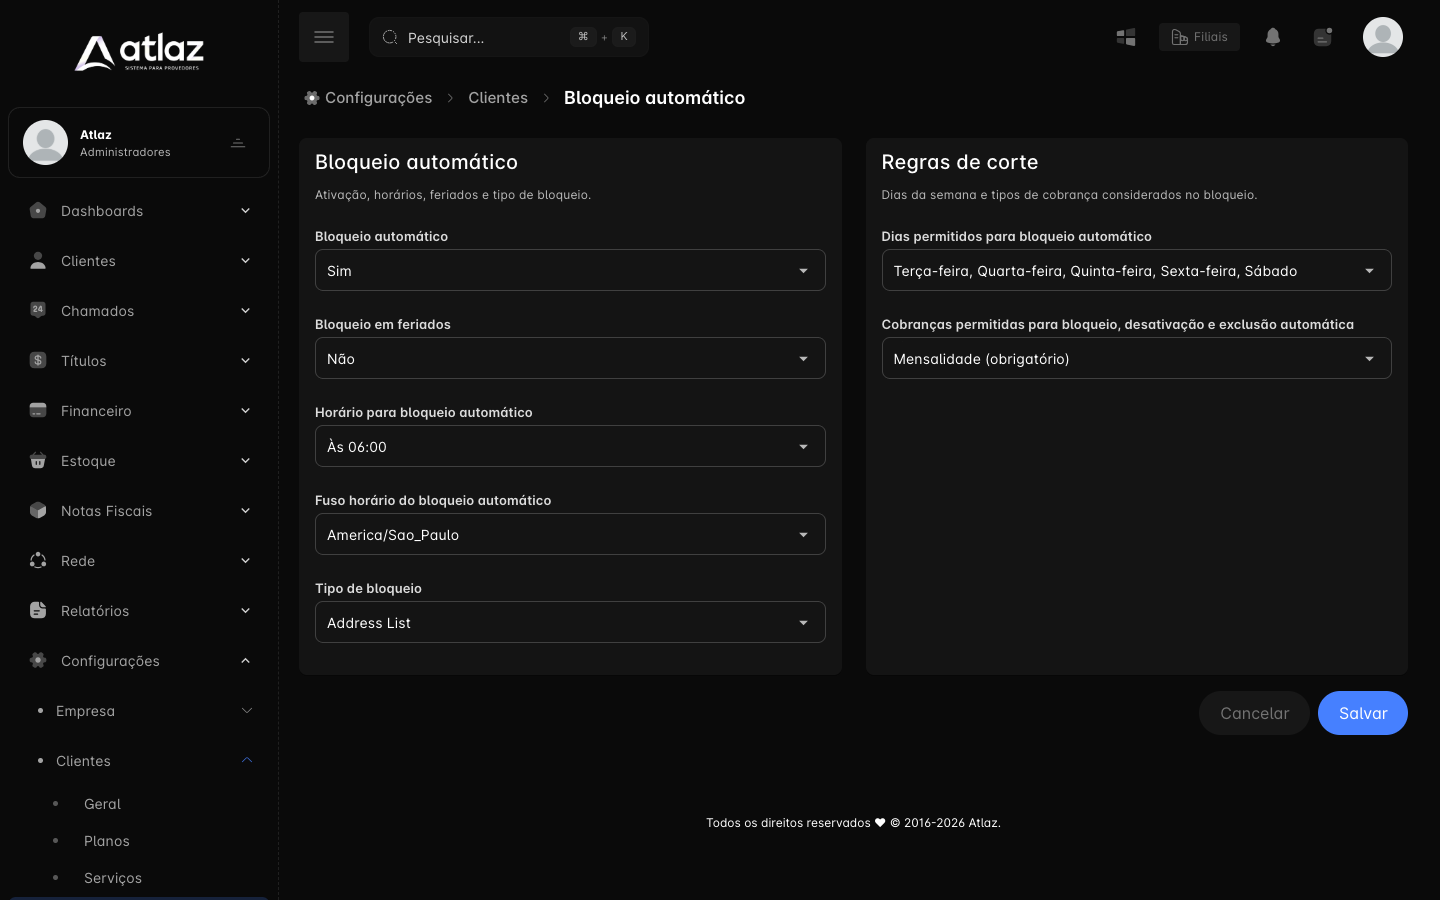Image resolution: width=1440 pixels, height=900 pixels.
Task: Toggle the hamburger sidebar menu button
Action: (x=324, y=37)
